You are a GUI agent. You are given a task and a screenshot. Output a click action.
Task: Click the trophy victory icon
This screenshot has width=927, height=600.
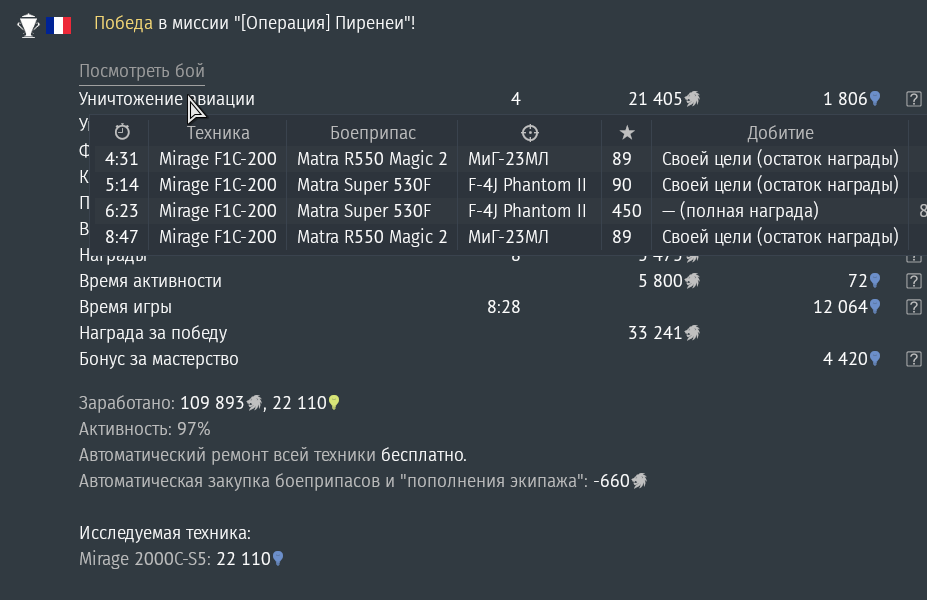[28, 25]
